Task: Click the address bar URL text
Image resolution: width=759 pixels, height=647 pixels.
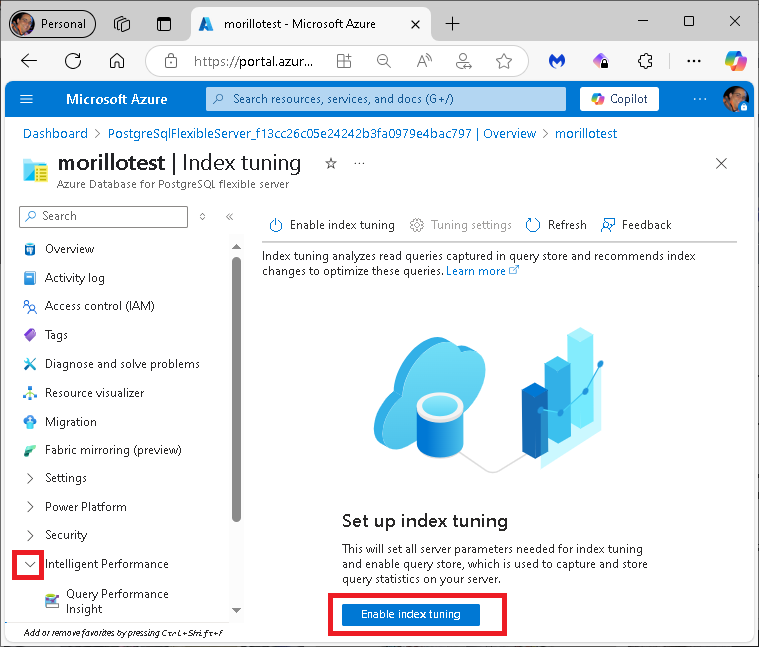Action: tap(253, 61)
